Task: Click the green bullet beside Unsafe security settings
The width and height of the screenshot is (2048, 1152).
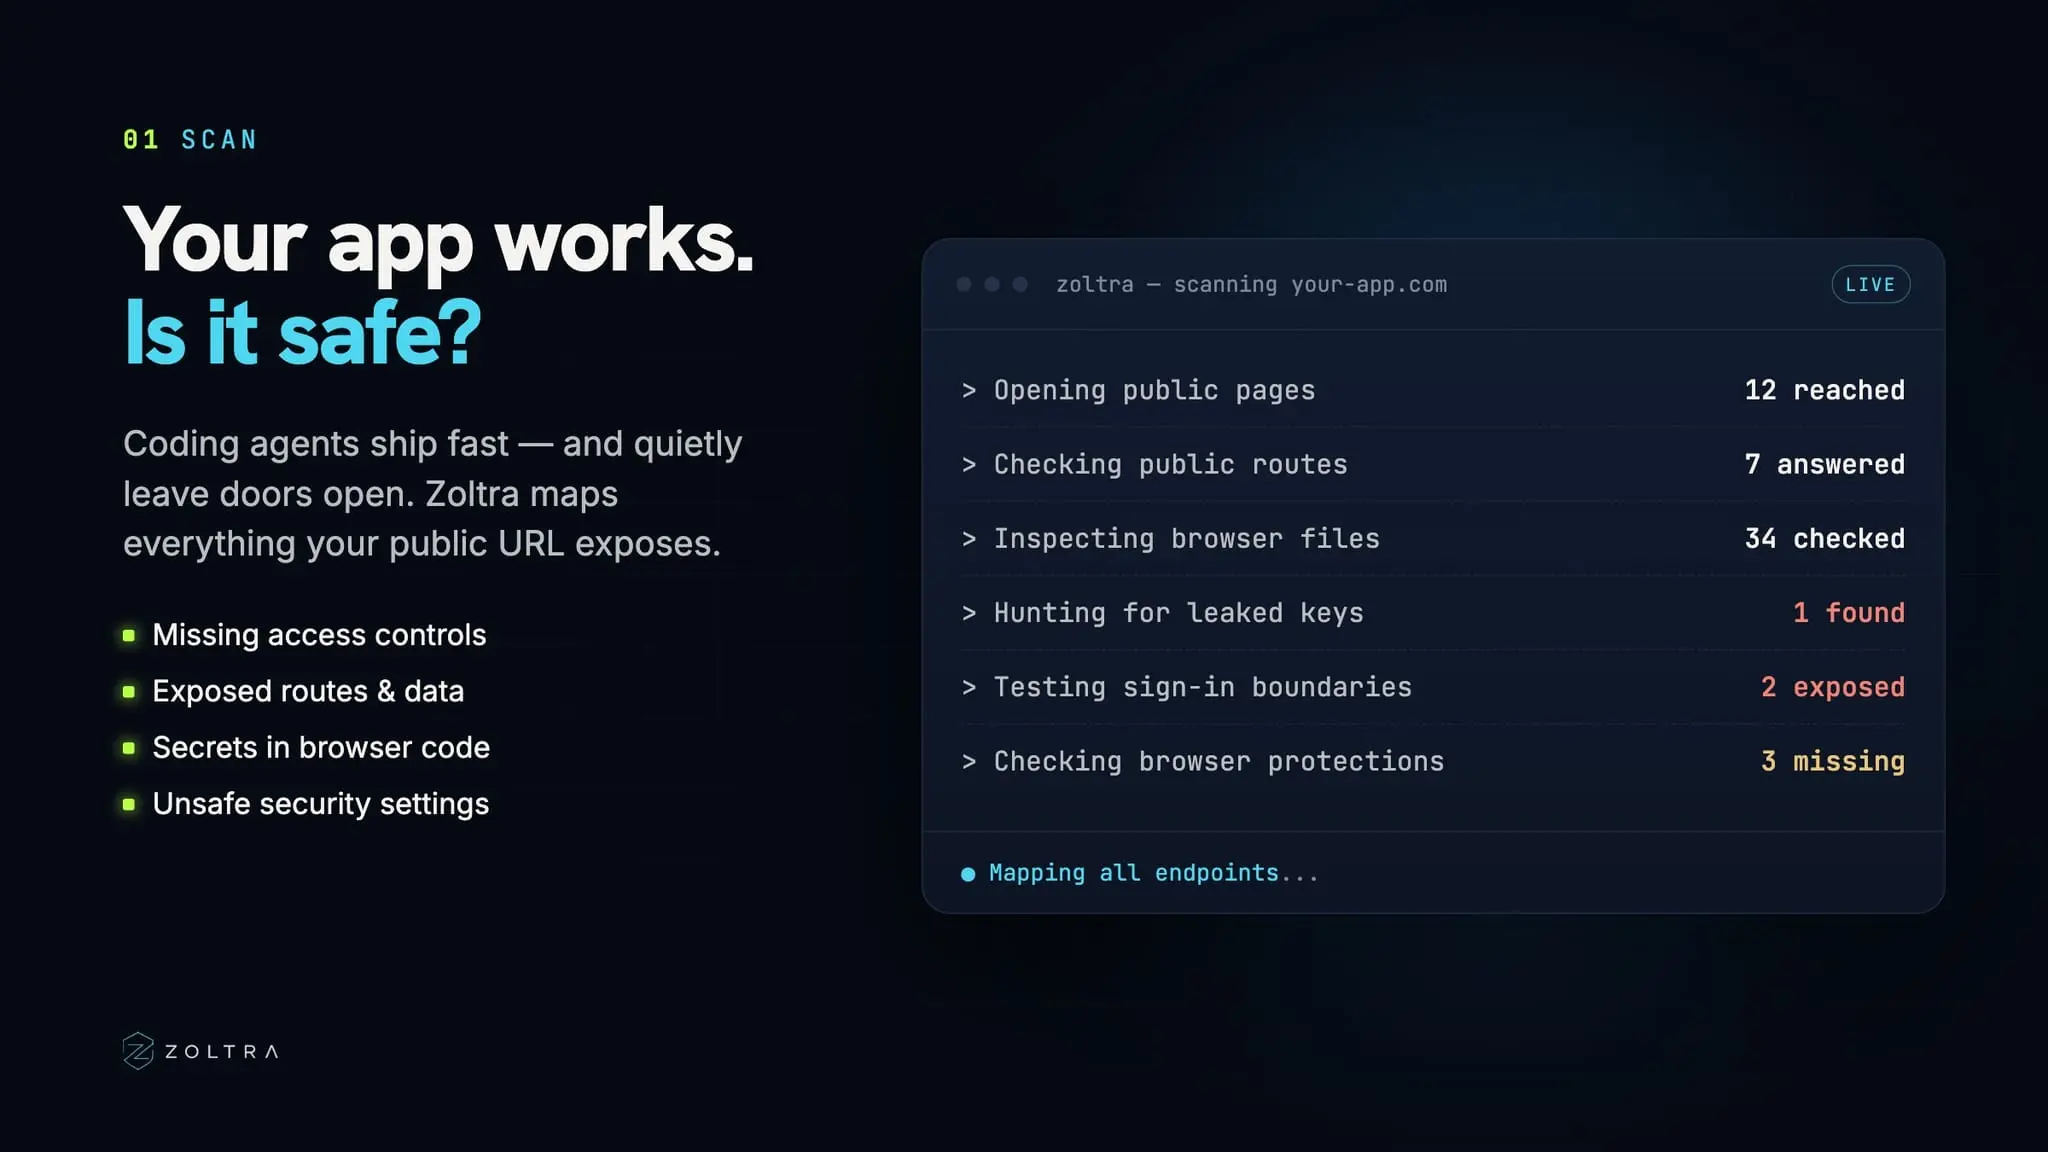Action: click(129, 804)
